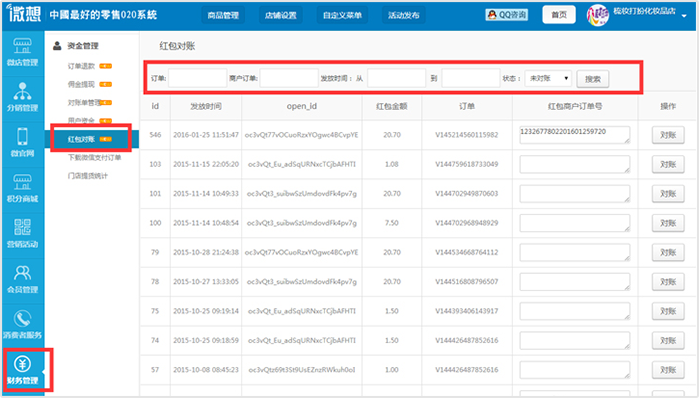The height and width of the screenshot is (398, 699).
Task: Click the 到 end date field
Action: click(470, 78)
